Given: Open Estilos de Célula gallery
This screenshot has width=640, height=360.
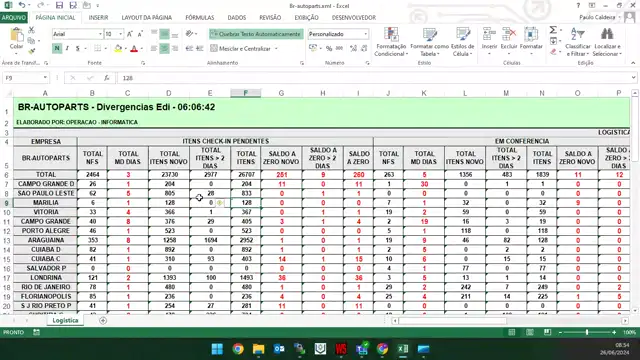Looking at the screenshot, I should [x=463, y=41].
